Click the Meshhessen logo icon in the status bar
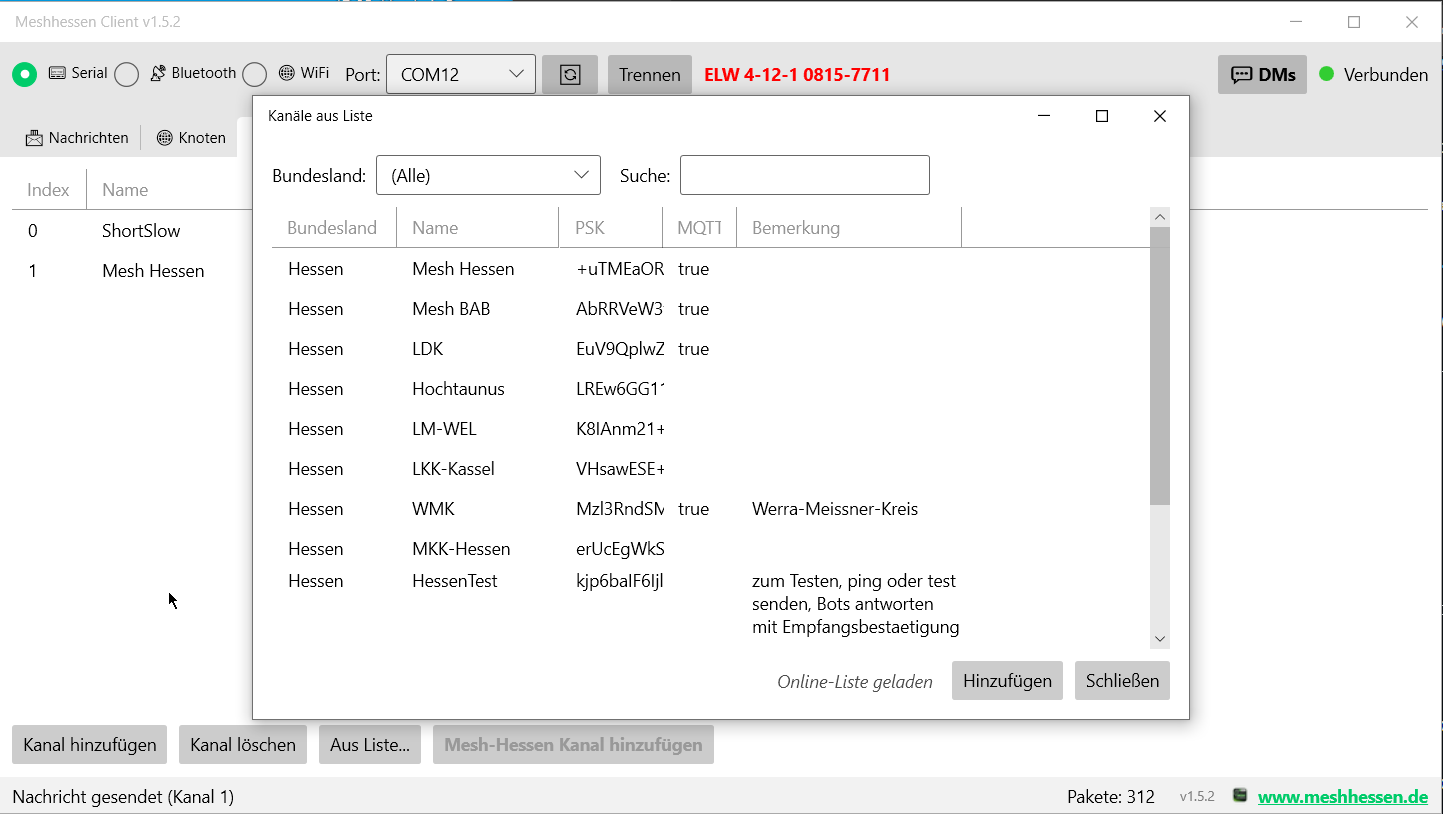 click(x=1239, y=796)
